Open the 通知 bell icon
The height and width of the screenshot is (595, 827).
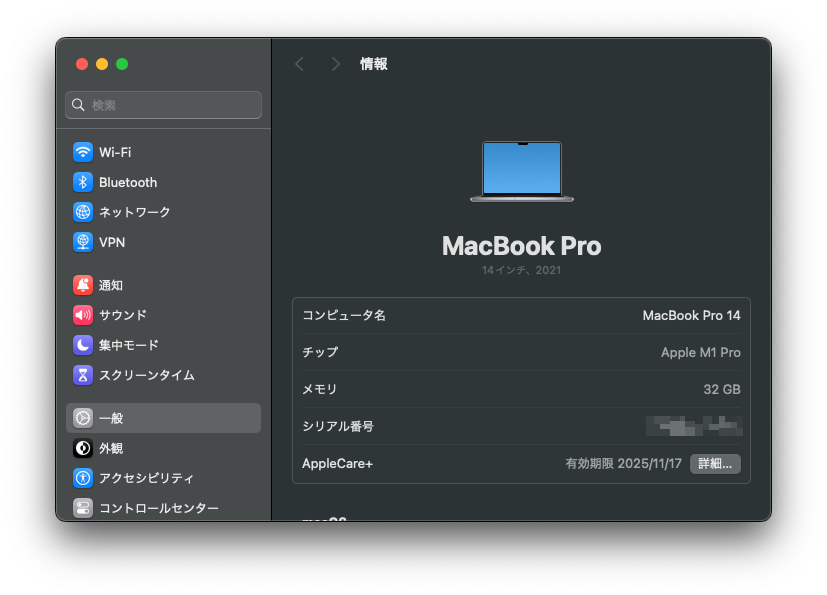[83, 285]
